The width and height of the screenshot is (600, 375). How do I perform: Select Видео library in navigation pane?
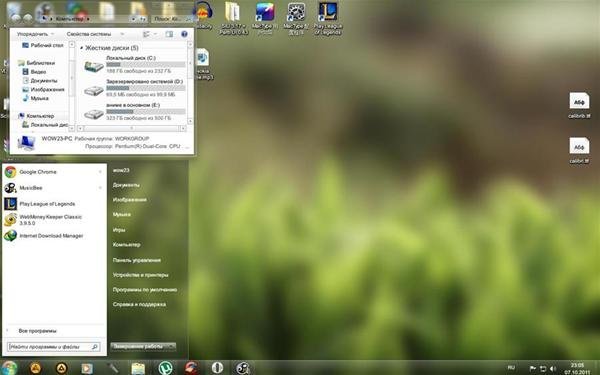pyautogui.click(x=34, y=72)
